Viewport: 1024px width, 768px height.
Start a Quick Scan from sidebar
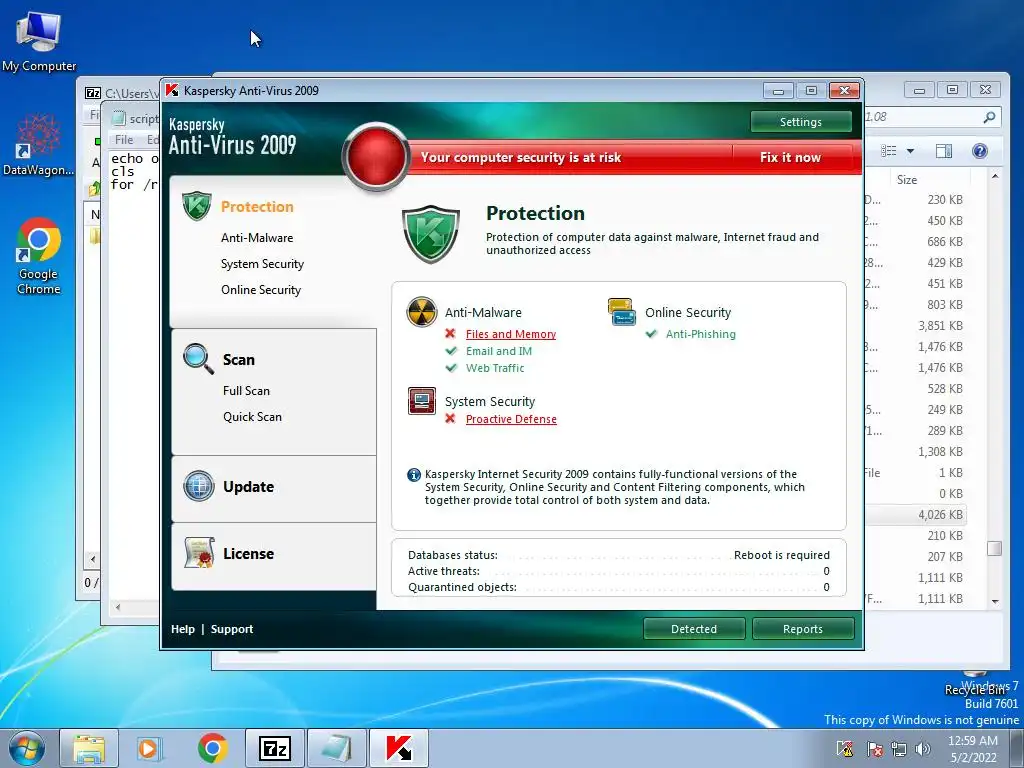pyautogui.click(x=253, y=417)
